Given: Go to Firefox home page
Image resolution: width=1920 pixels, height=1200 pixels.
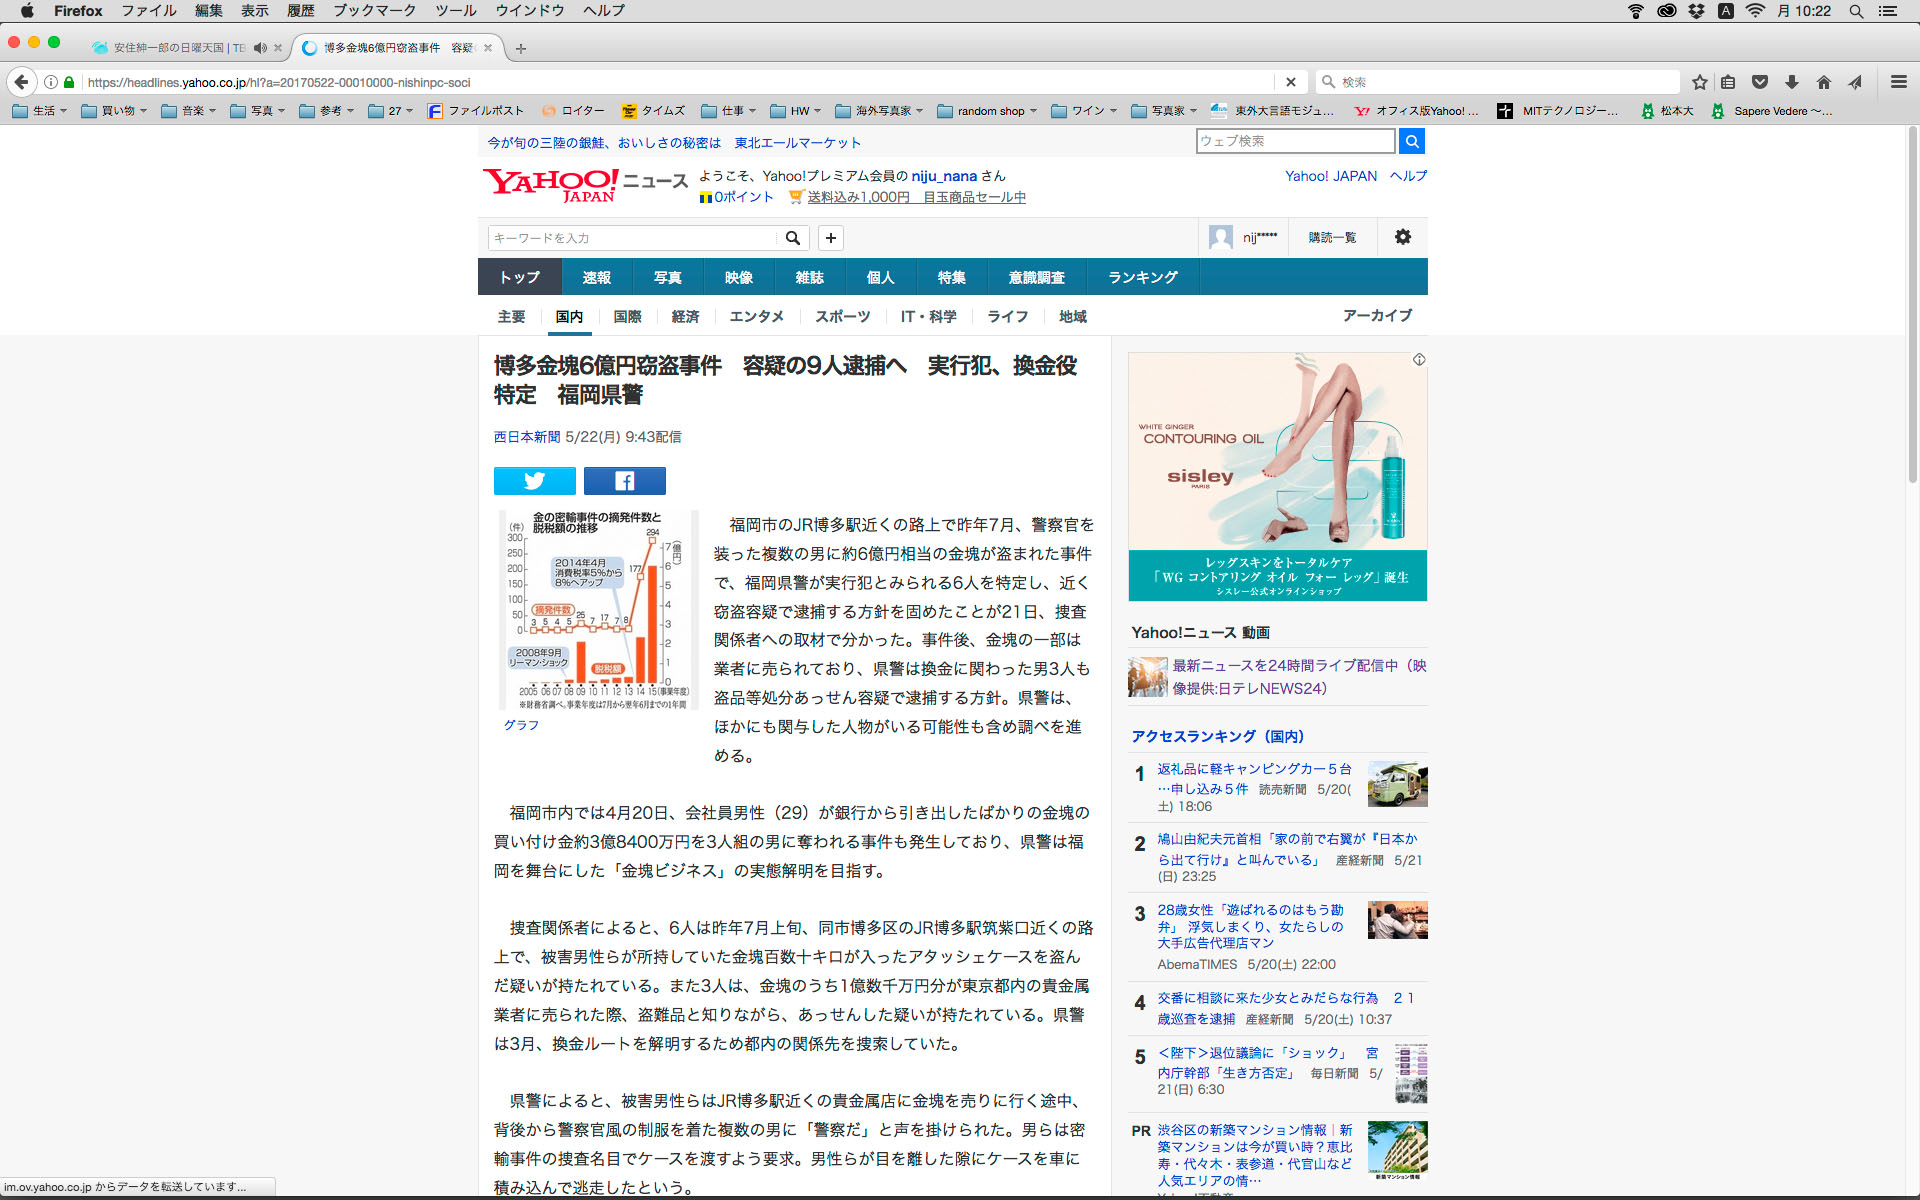Looking at the screenshot, I should [1824, 82].
